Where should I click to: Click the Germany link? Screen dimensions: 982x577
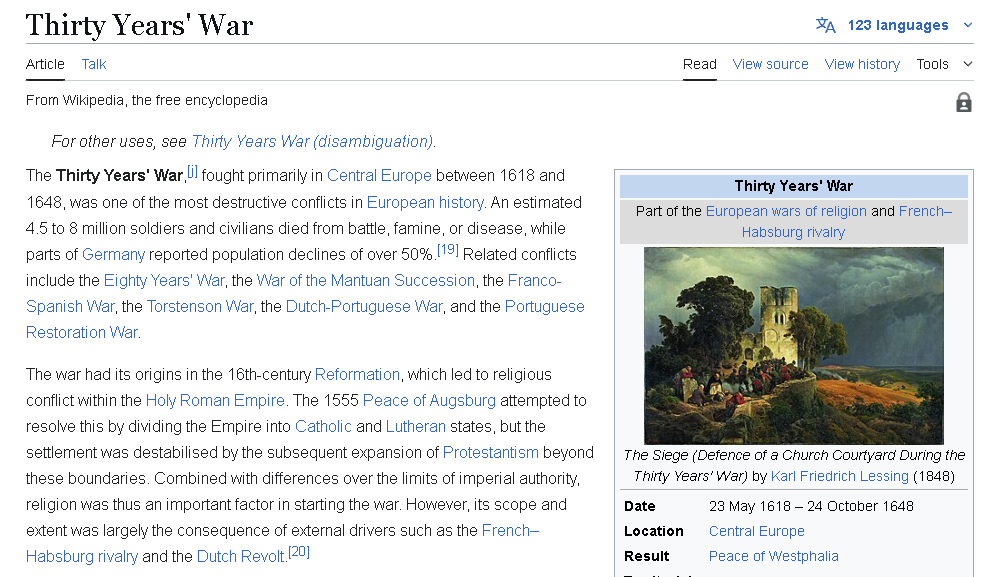[113, 254]
